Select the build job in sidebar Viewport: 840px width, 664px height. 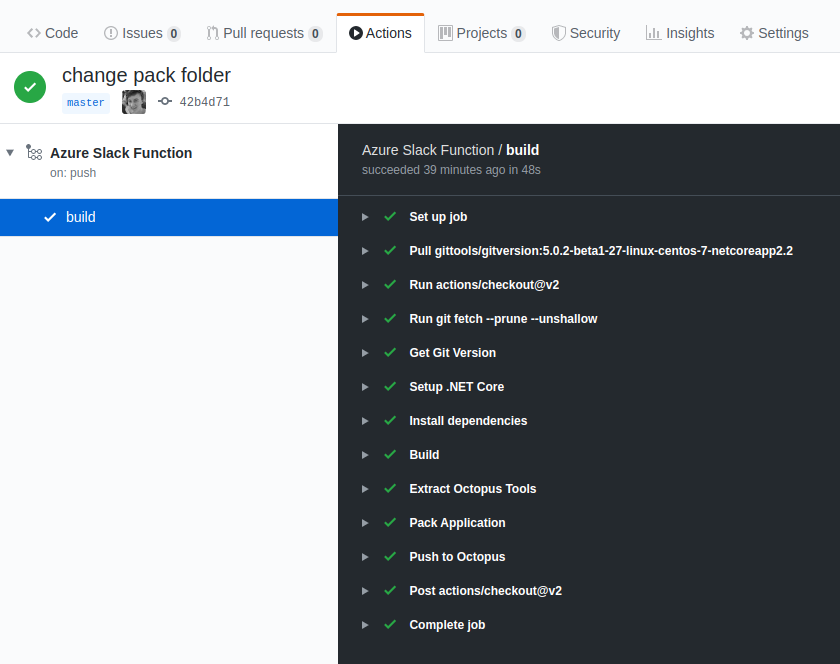[x=169, y=217]
